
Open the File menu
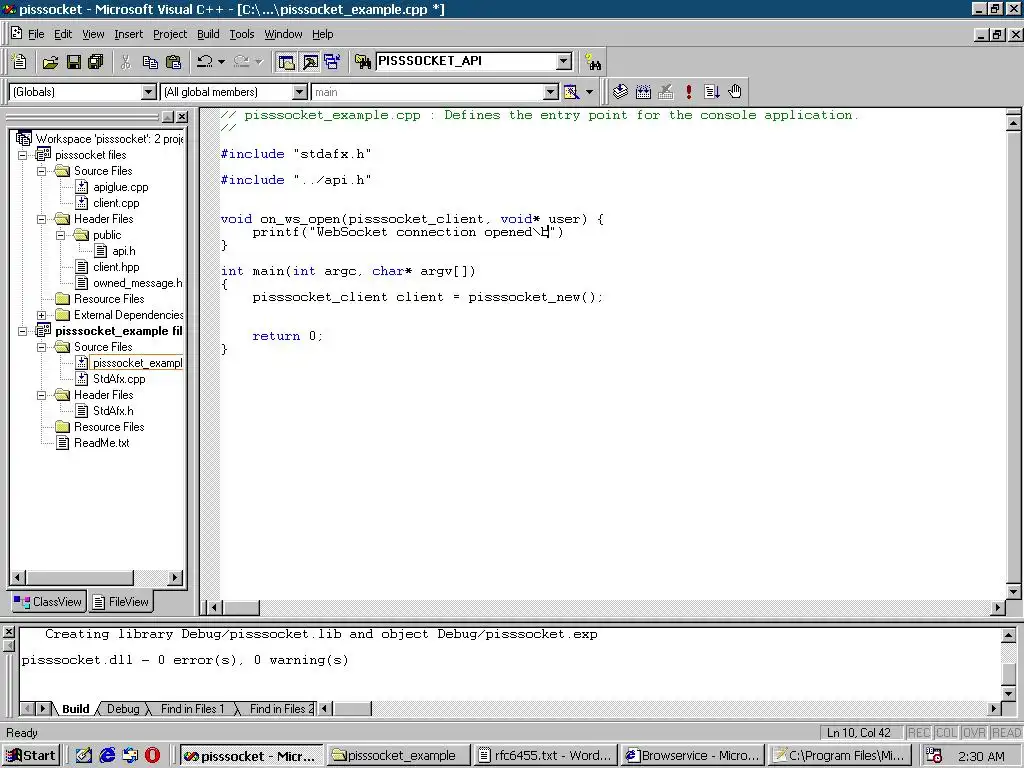point(36,34)
